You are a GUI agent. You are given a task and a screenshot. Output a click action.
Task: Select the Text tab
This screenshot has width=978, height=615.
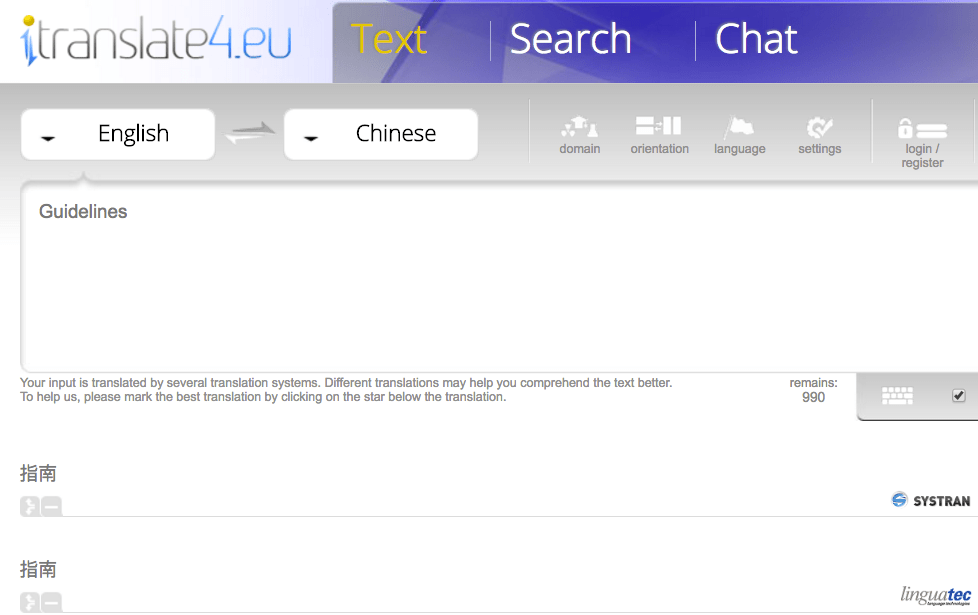(x=389, y=40)
